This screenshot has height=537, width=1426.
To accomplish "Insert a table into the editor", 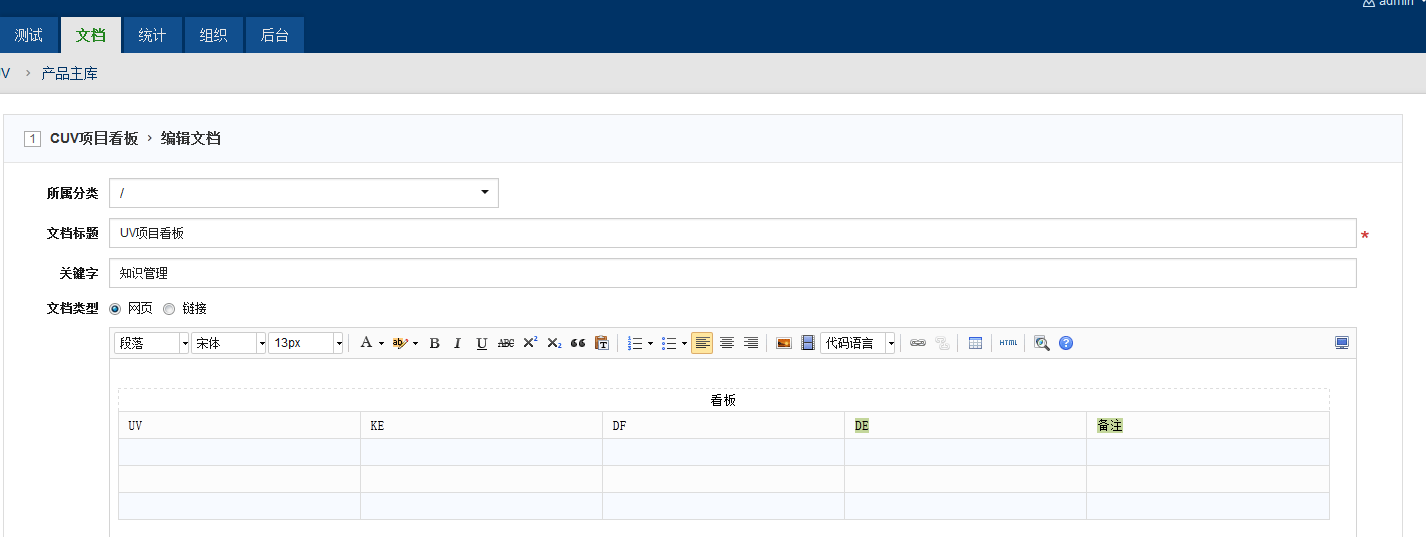I will [975, 343].
